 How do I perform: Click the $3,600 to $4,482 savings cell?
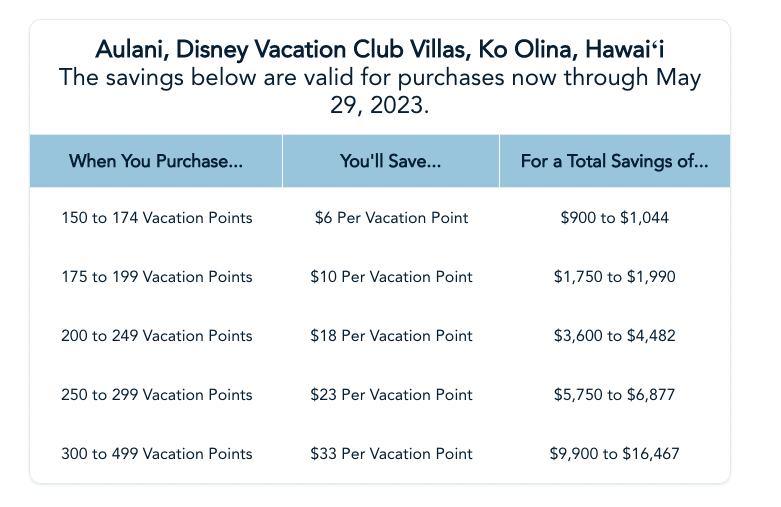click(x=615, y=336)
